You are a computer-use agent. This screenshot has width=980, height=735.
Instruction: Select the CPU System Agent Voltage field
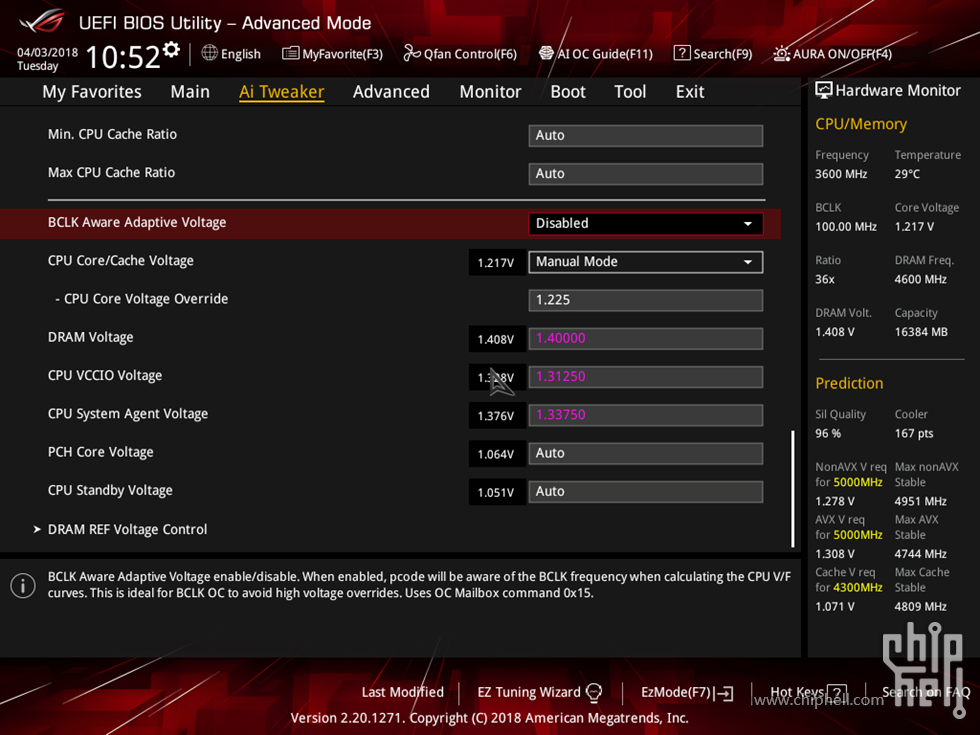pos(645,415)
